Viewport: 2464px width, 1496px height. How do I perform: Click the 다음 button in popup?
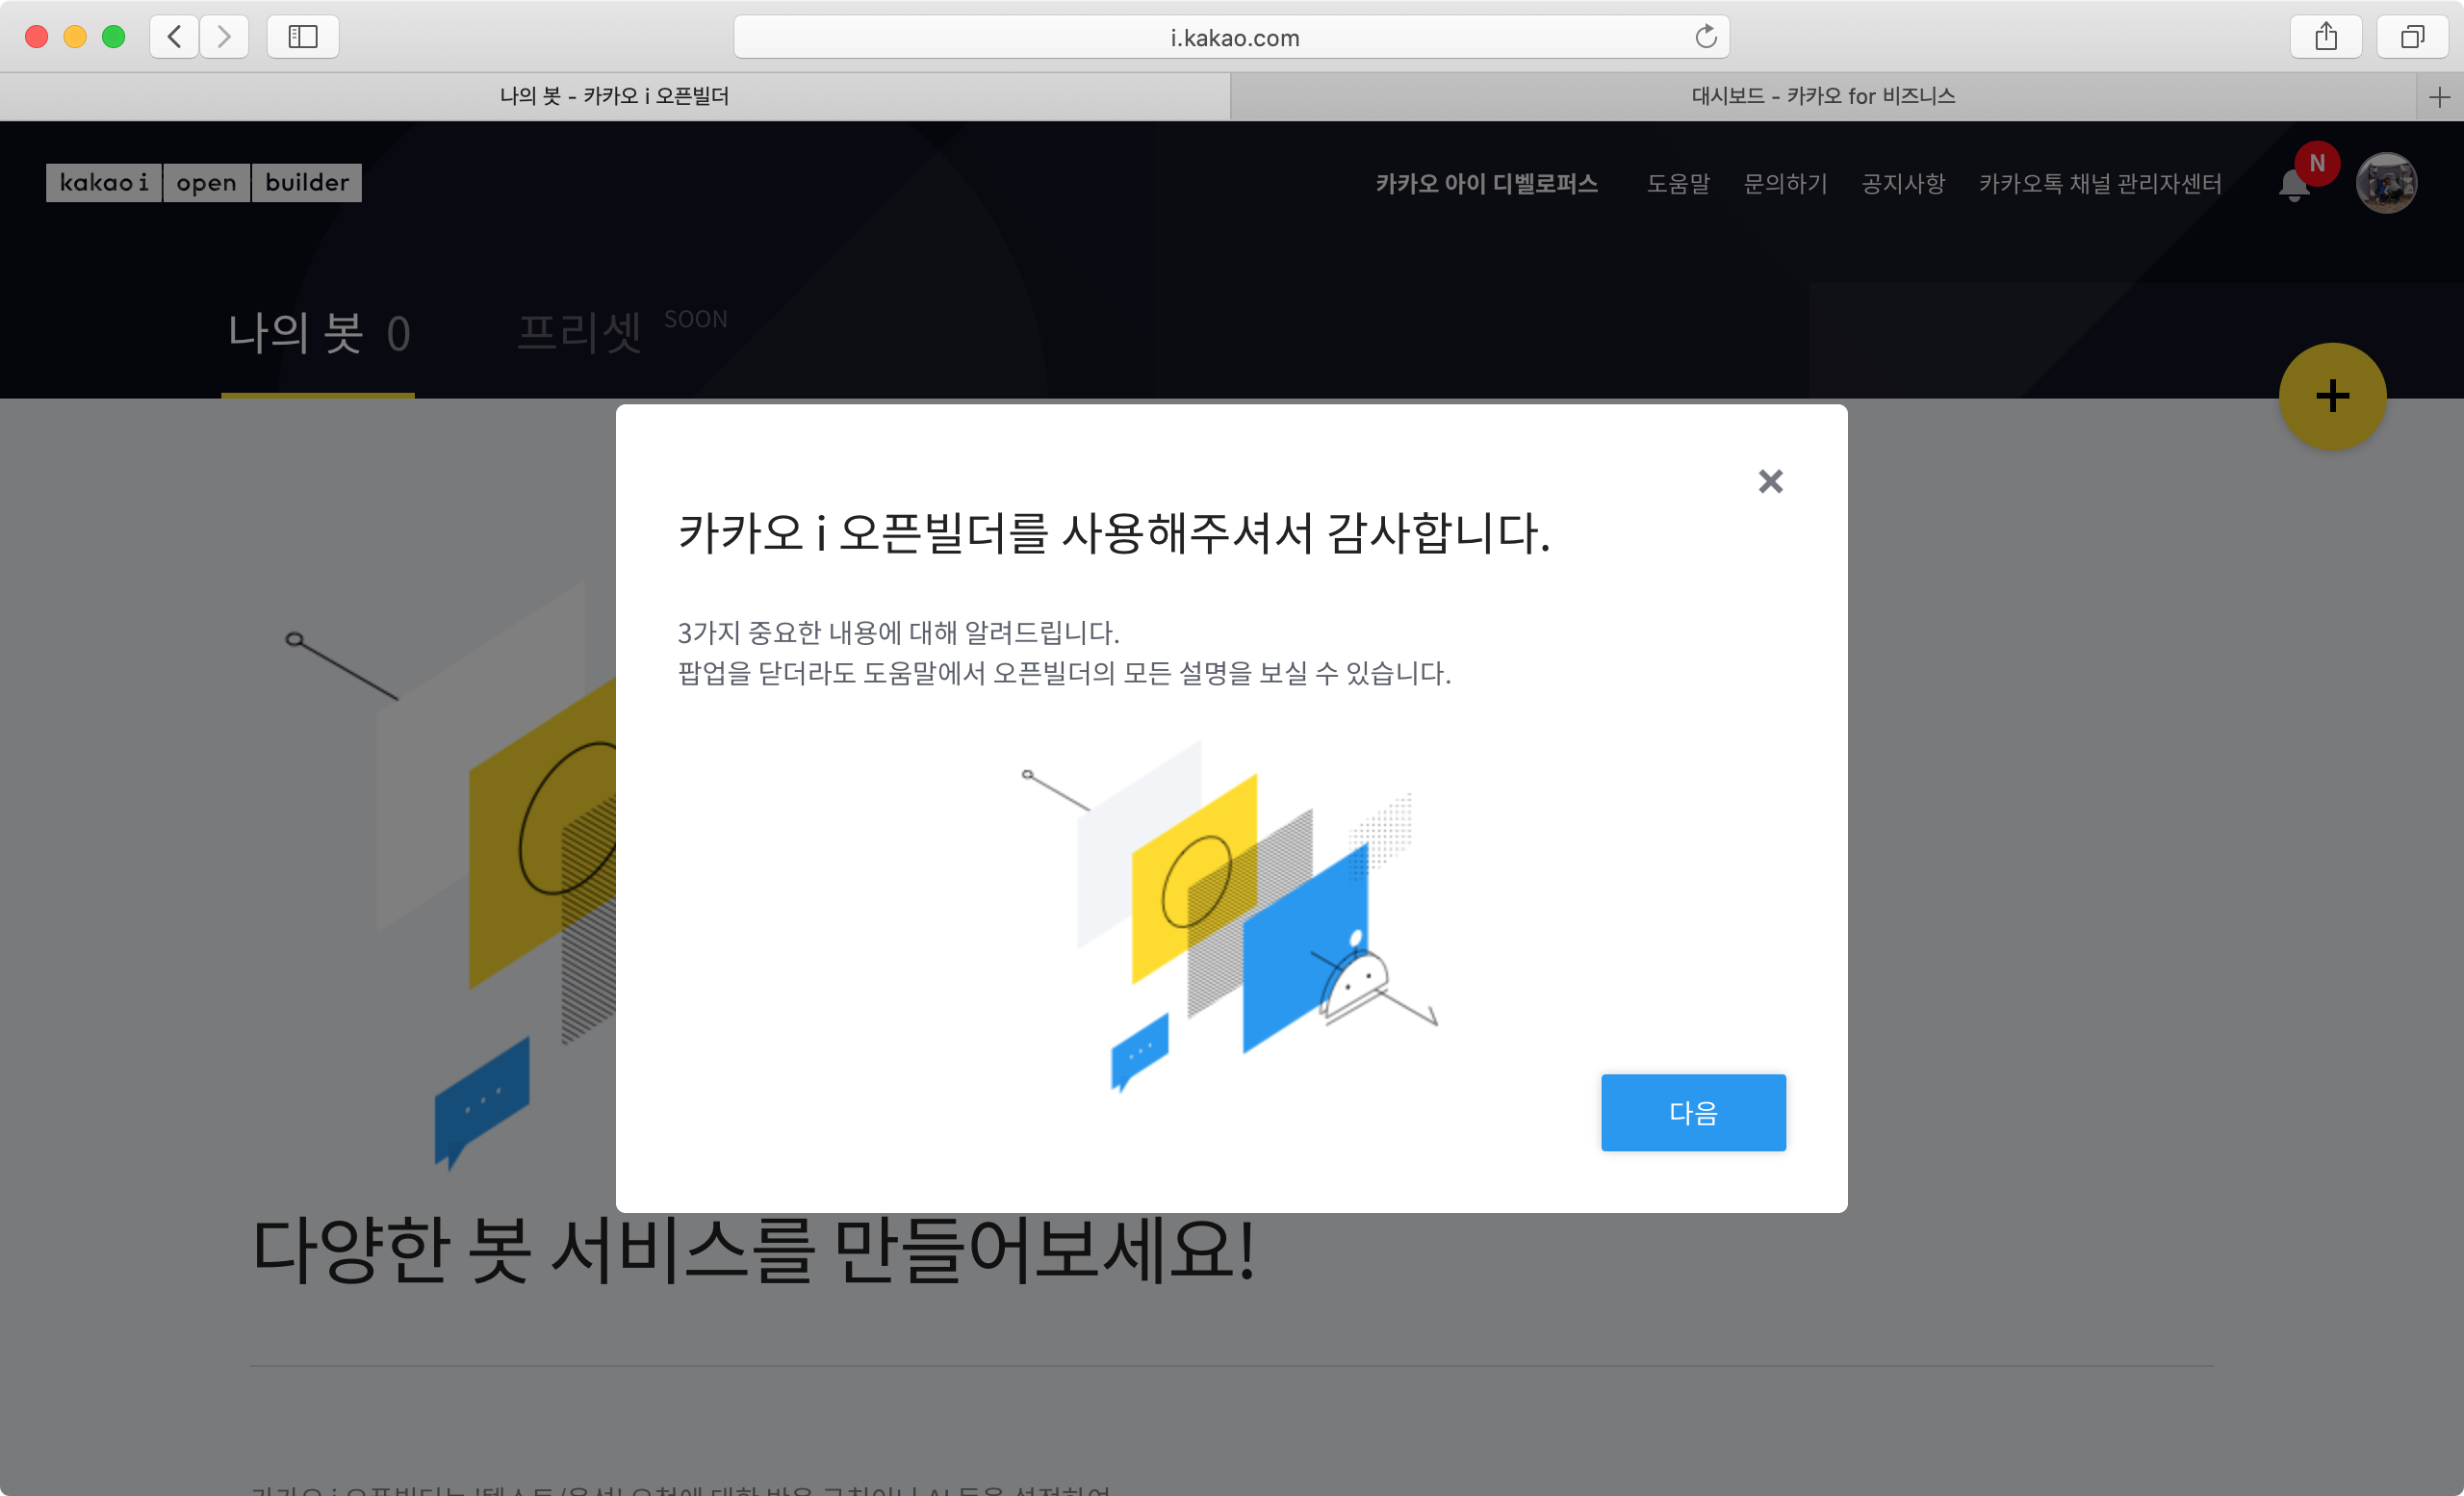click(x=1692, y=1112)
